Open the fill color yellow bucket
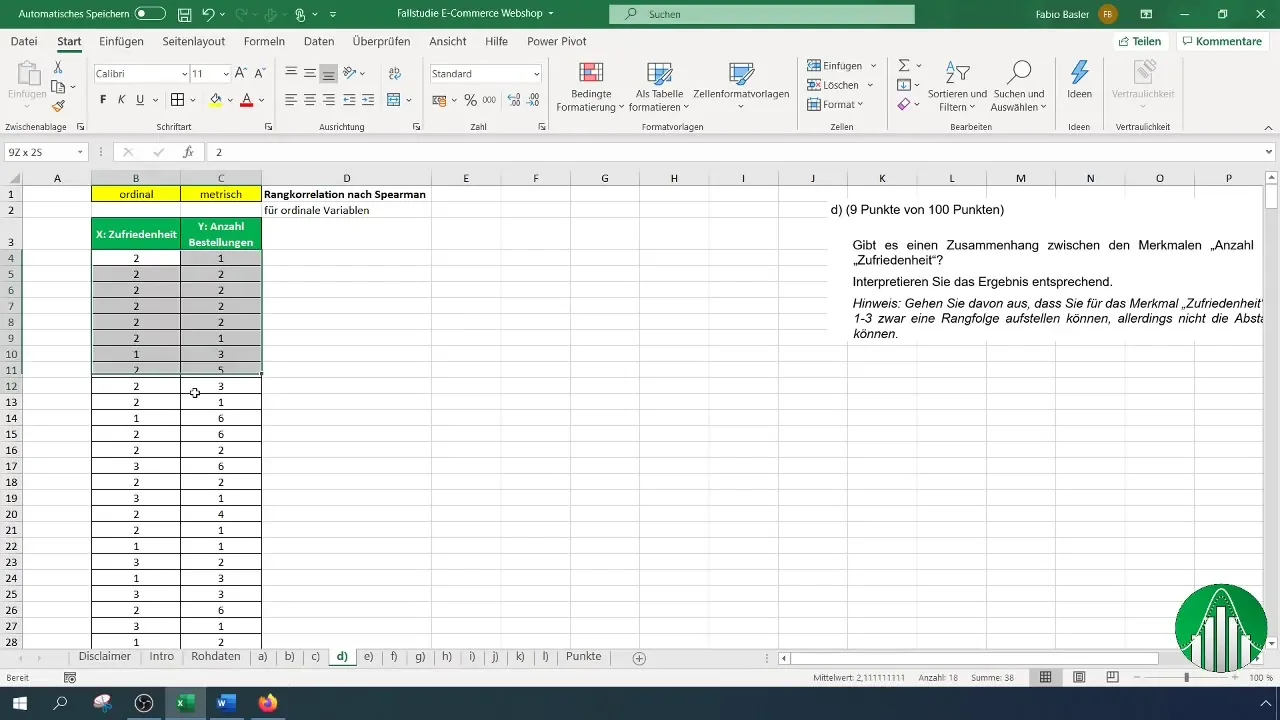 tap(215, 100)
